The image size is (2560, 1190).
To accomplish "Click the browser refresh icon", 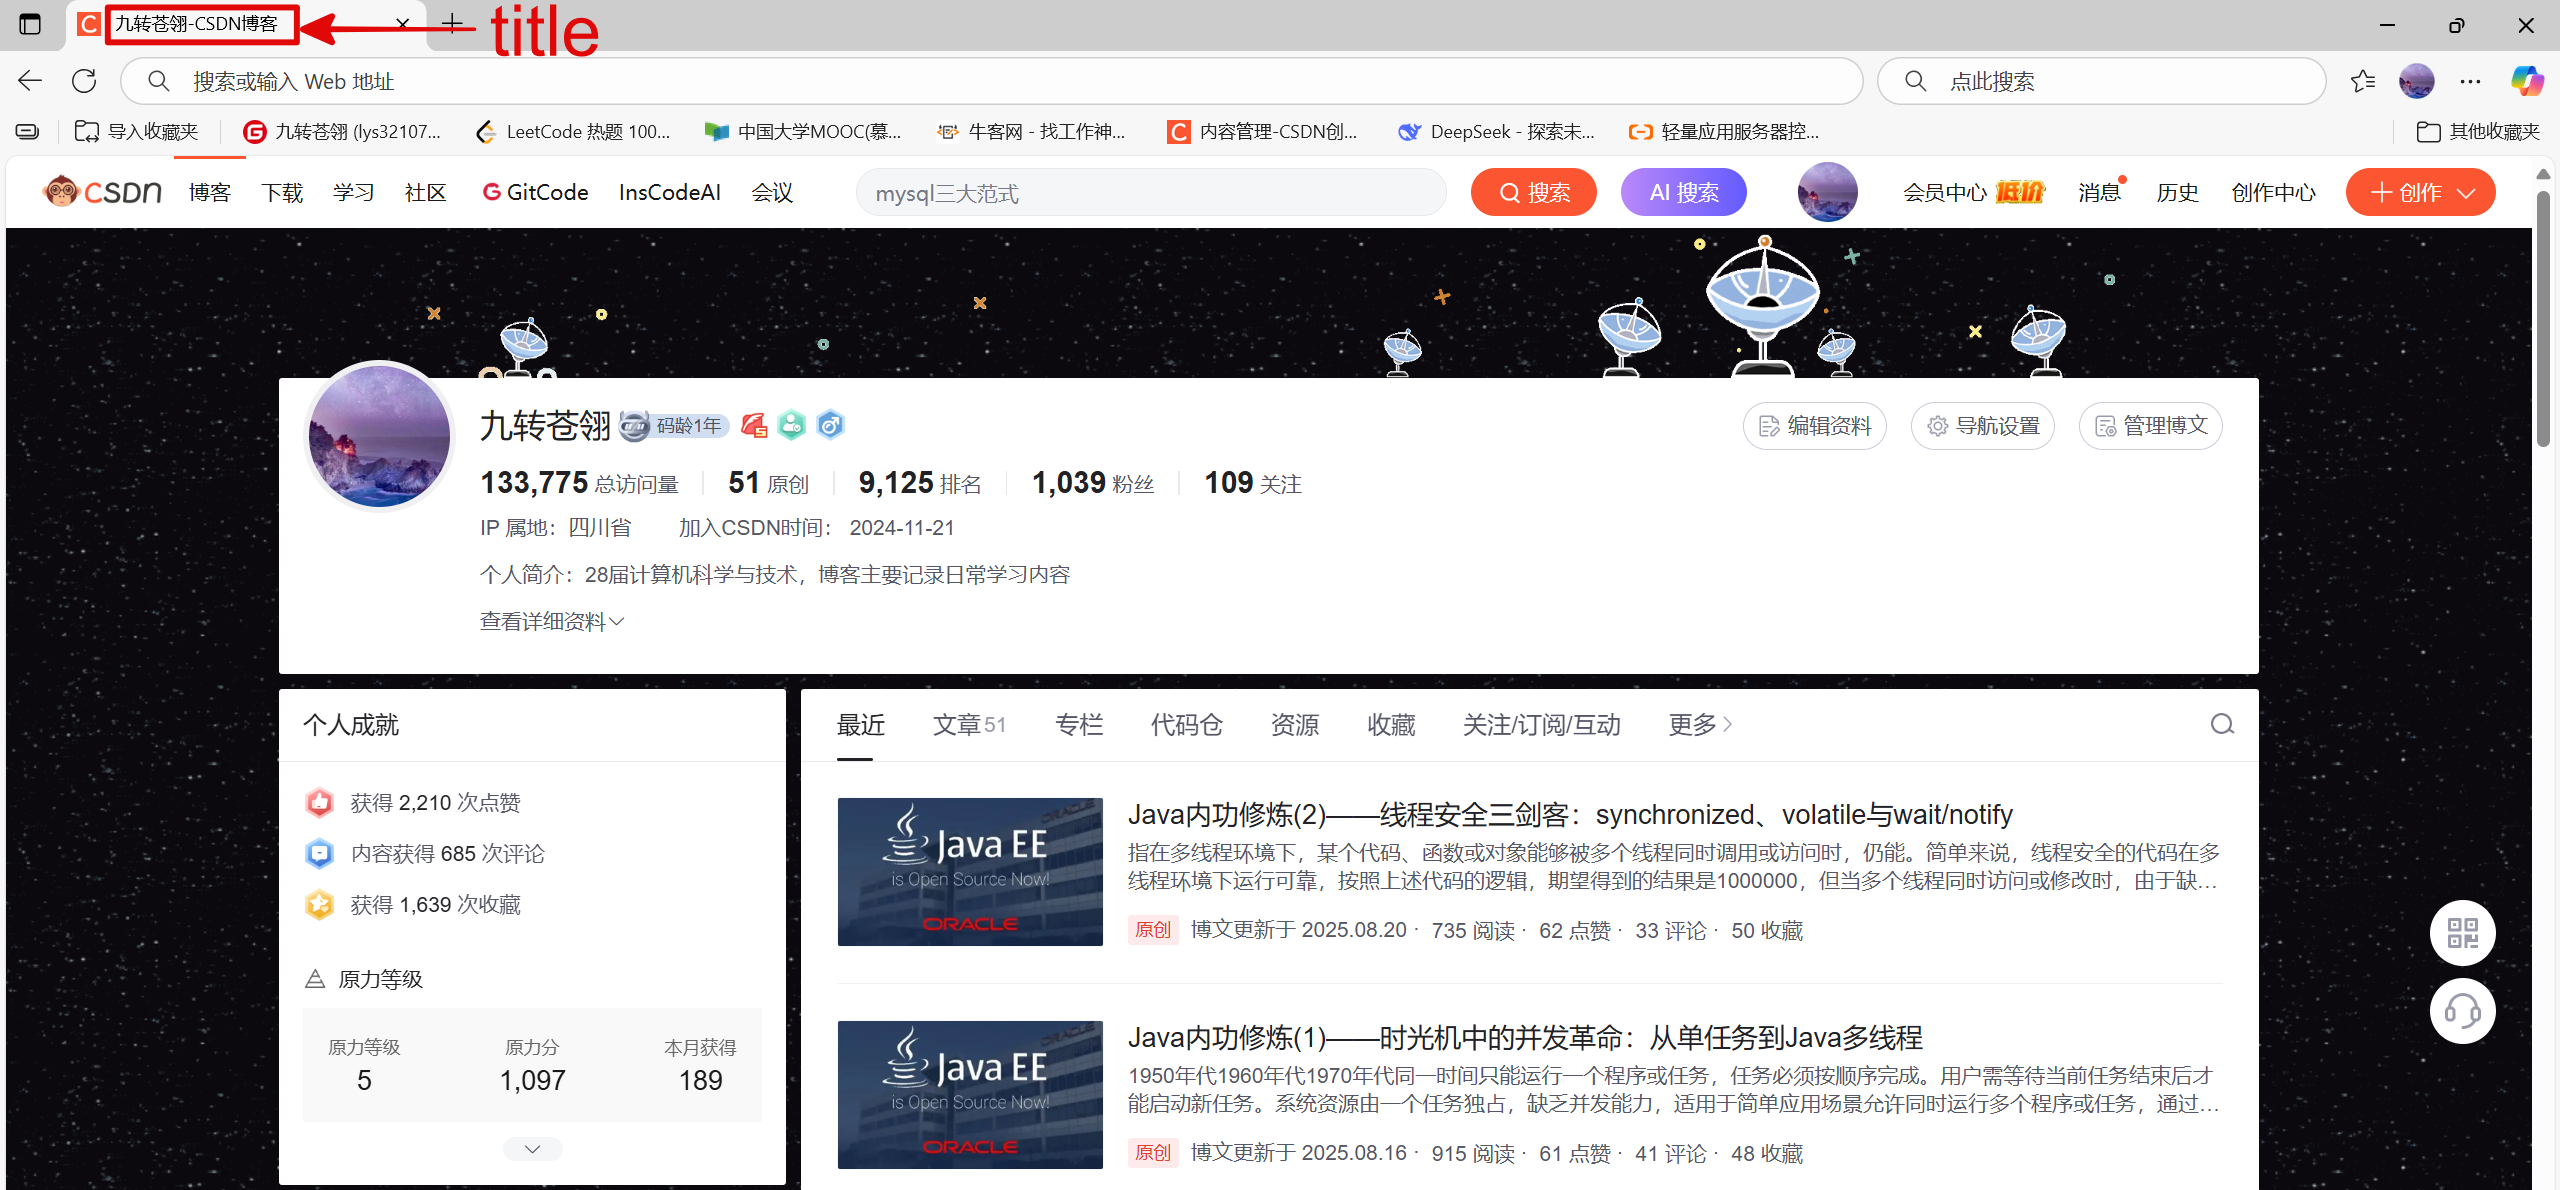I will point(84,81).
